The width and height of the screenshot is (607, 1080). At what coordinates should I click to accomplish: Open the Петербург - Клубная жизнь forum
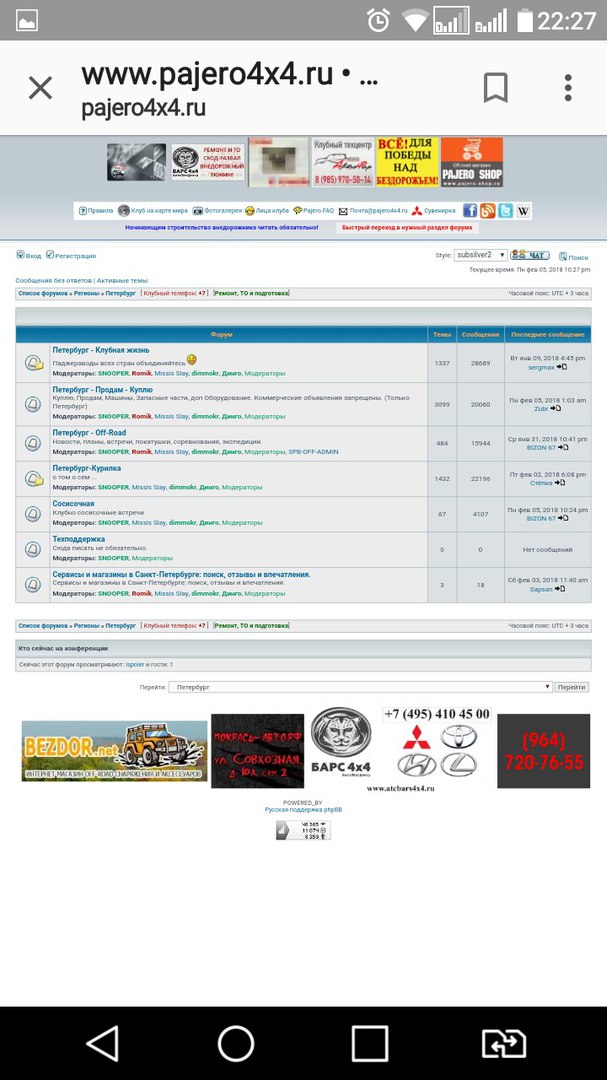tap(100, 350)
